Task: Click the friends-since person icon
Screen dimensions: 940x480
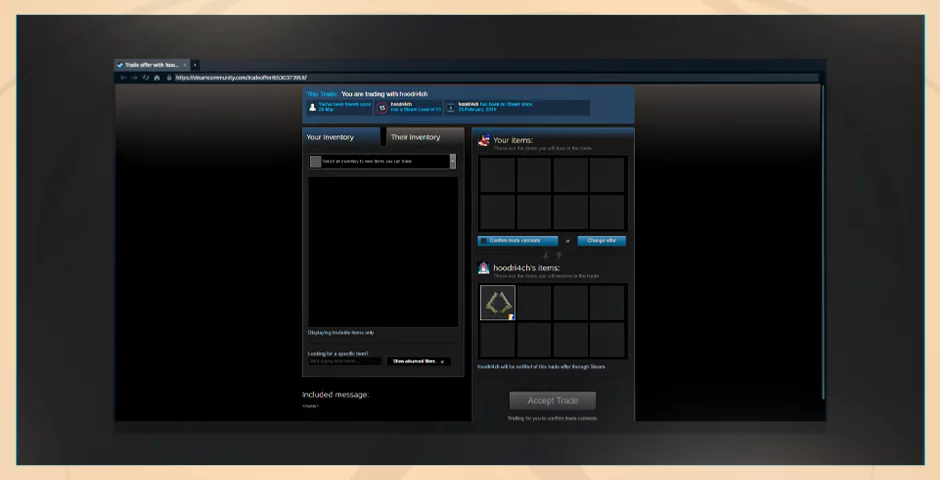Action: [x=312, y=107]
